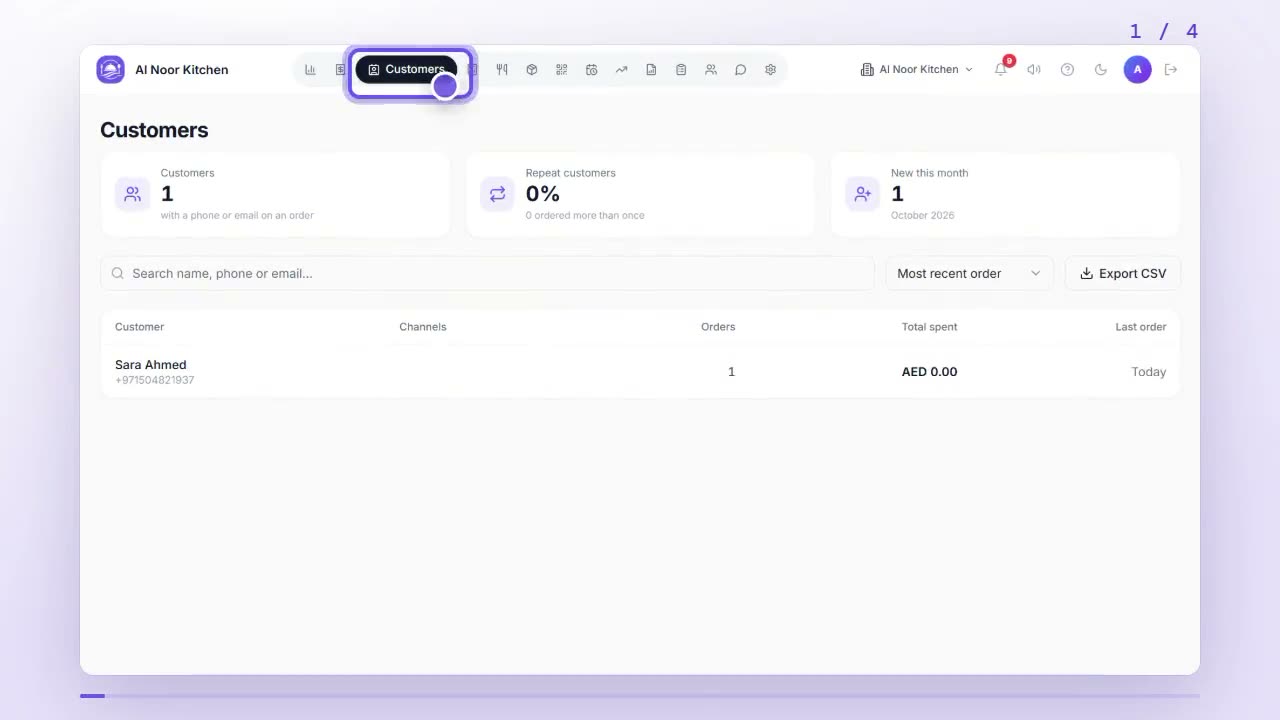Viewport: 1280px width, 720px height.
Task: Click the Customer column header
Action: tap(139, 327)
